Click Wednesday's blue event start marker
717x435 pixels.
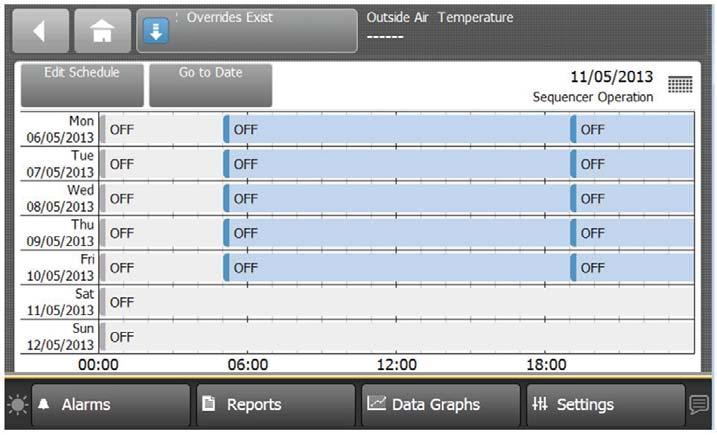click(x=226, y=198)
